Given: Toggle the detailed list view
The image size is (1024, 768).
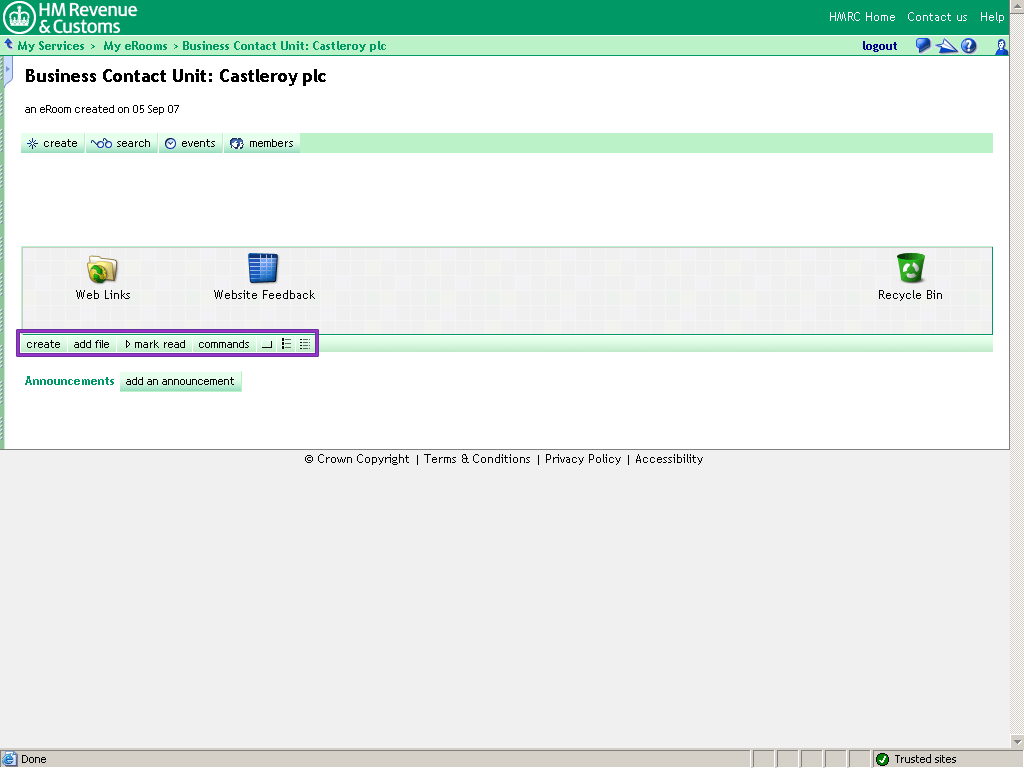Looking at the screenshot, I should tap(304, 344).
